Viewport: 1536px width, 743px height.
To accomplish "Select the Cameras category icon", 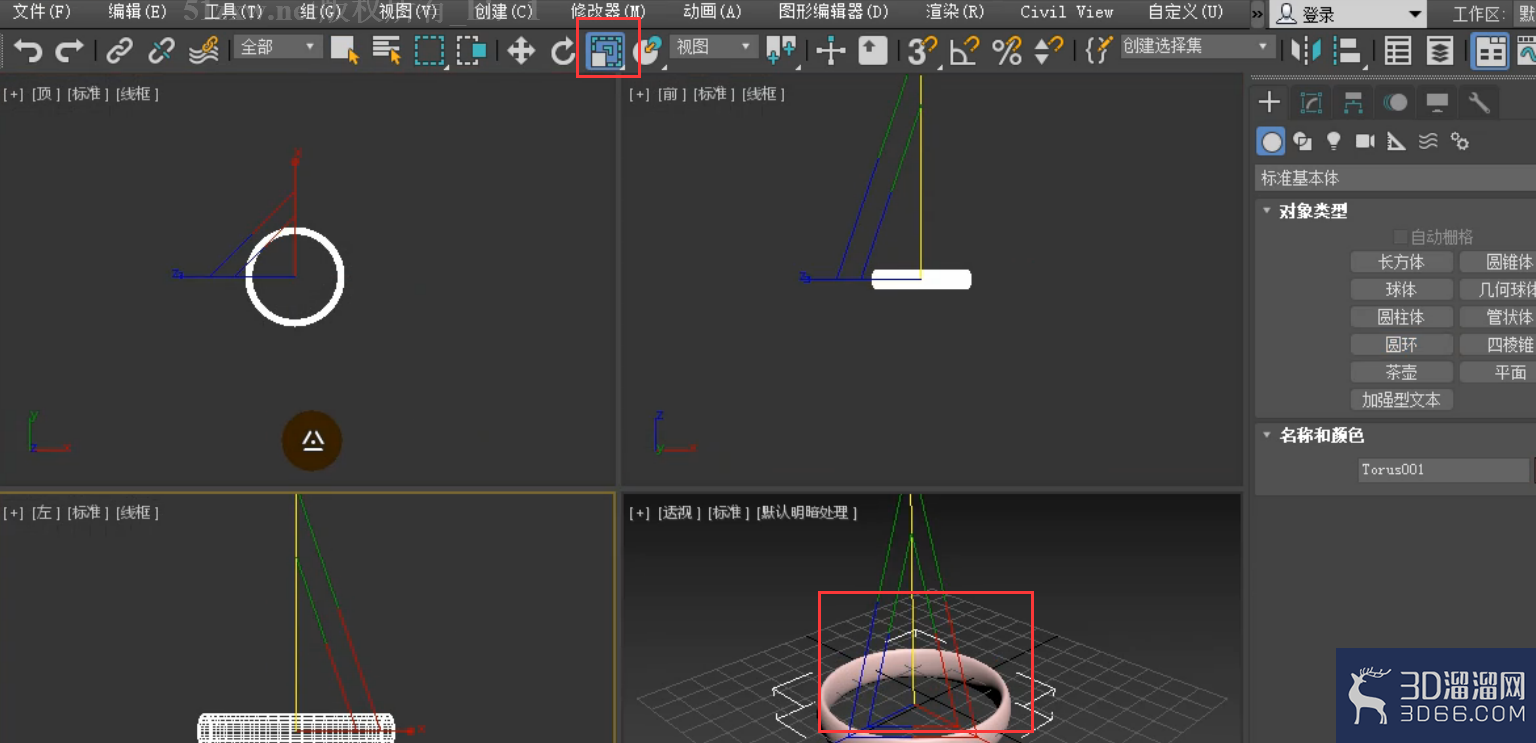I will 1365,141.
